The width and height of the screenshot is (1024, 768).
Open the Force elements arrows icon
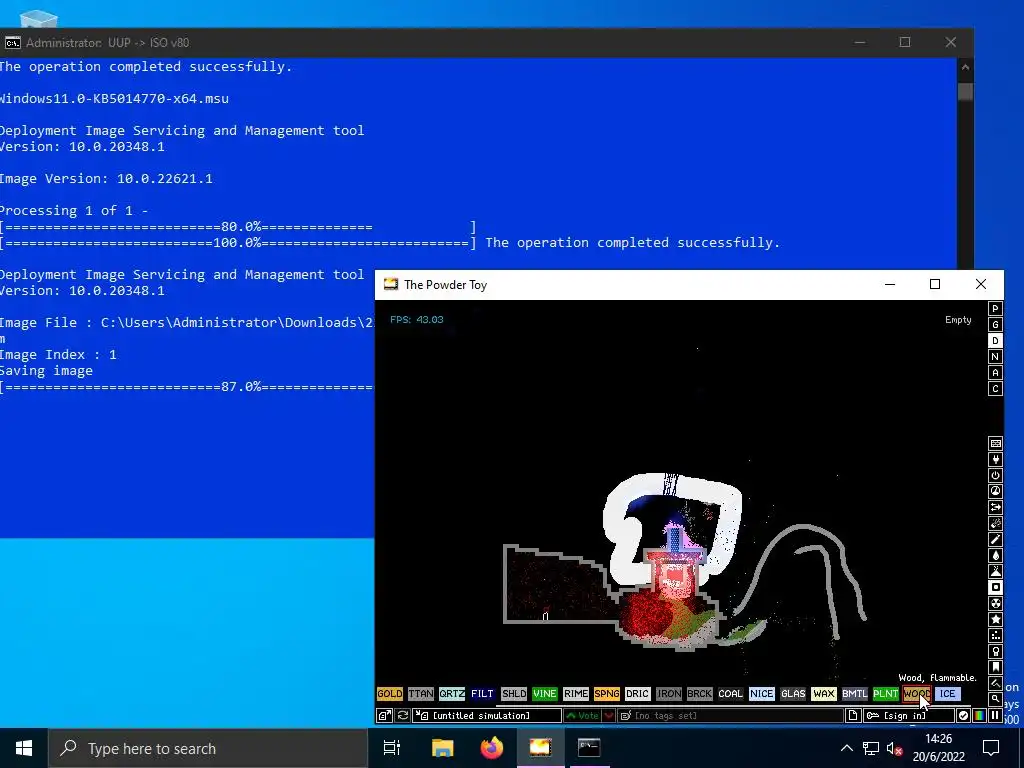tap(995, 507)
